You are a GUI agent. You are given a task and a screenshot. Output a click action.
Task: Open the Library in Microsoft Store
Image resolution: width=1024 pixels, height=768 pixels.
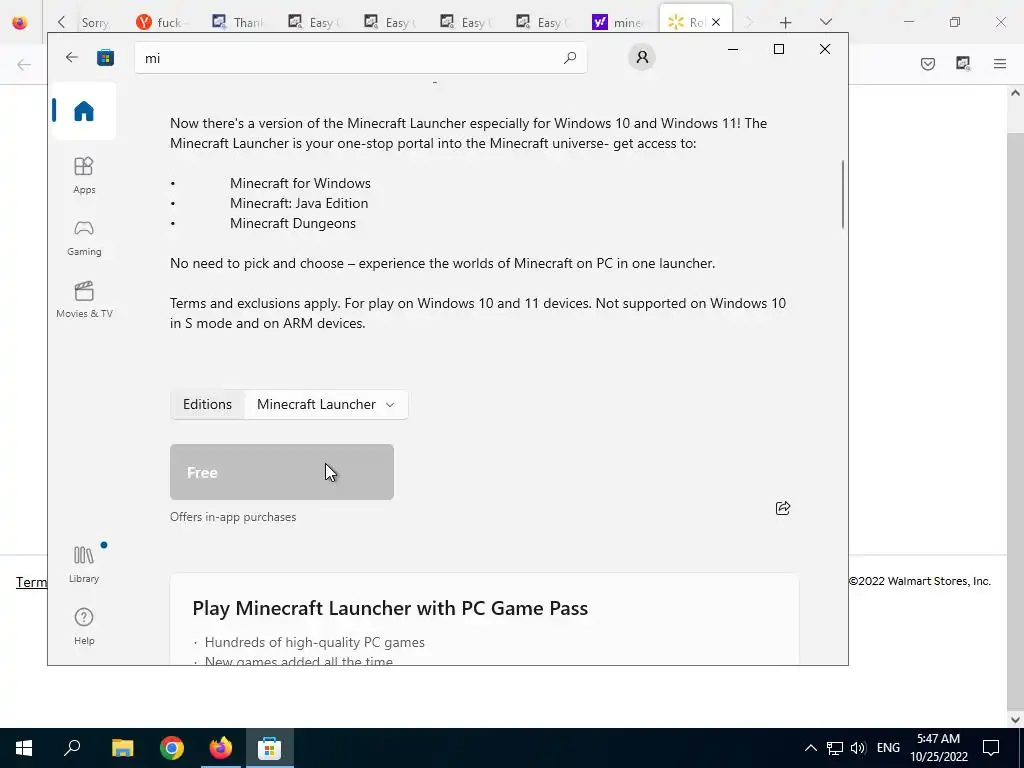click(x=84, y=565)
